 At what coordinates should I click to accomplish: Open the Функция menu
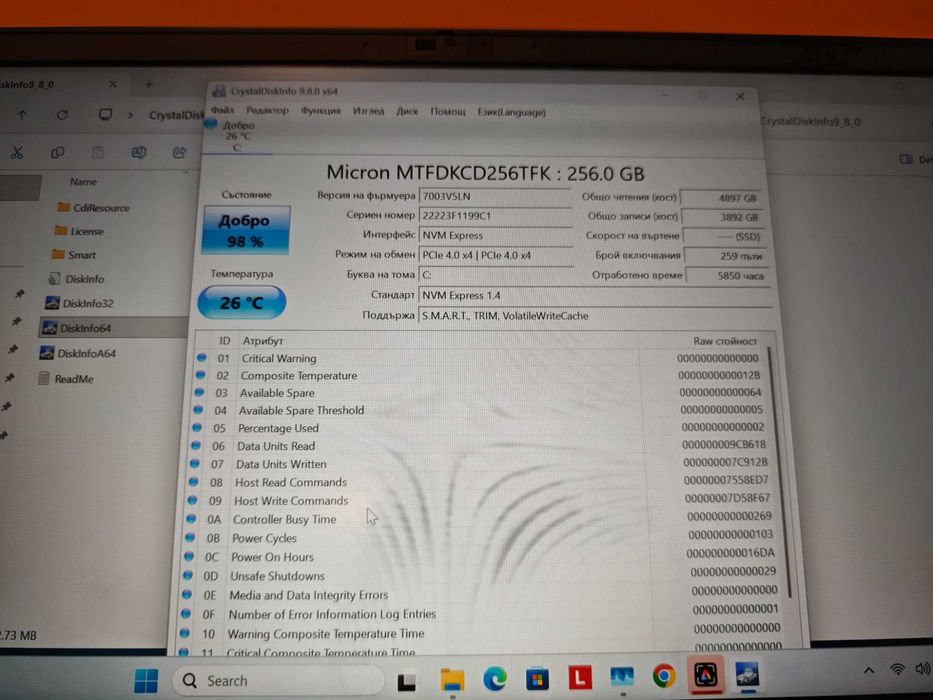[321, 111]
